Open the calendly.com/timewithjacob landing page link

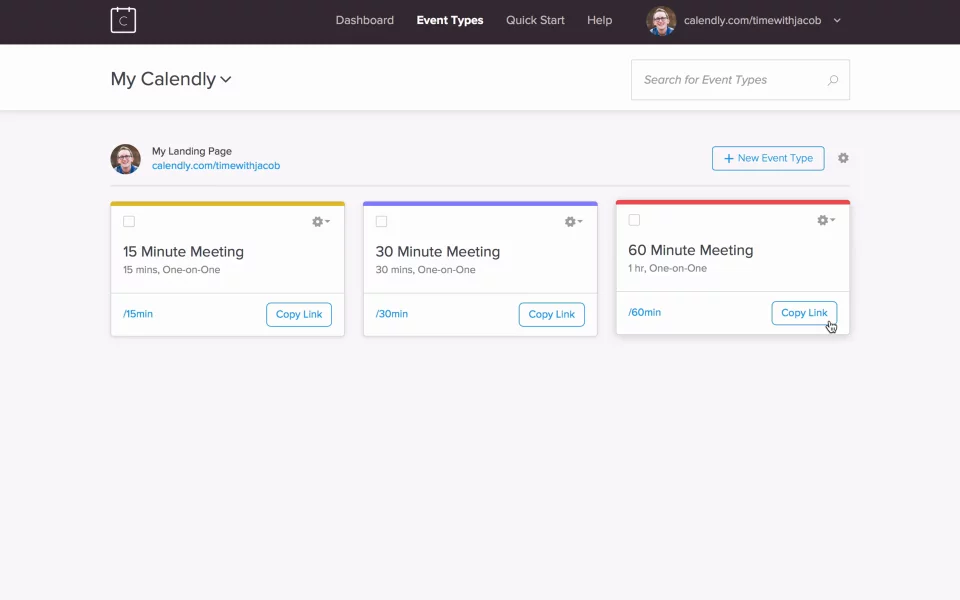216,166
